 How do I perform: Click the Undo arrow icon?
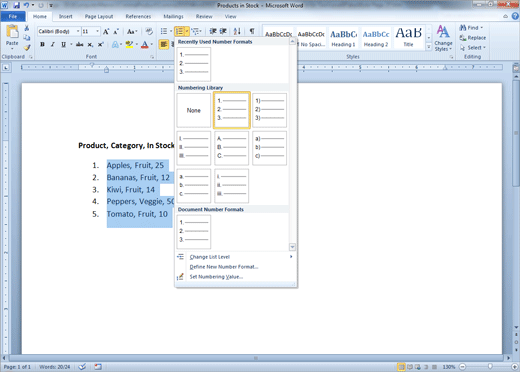coord(26,5)
